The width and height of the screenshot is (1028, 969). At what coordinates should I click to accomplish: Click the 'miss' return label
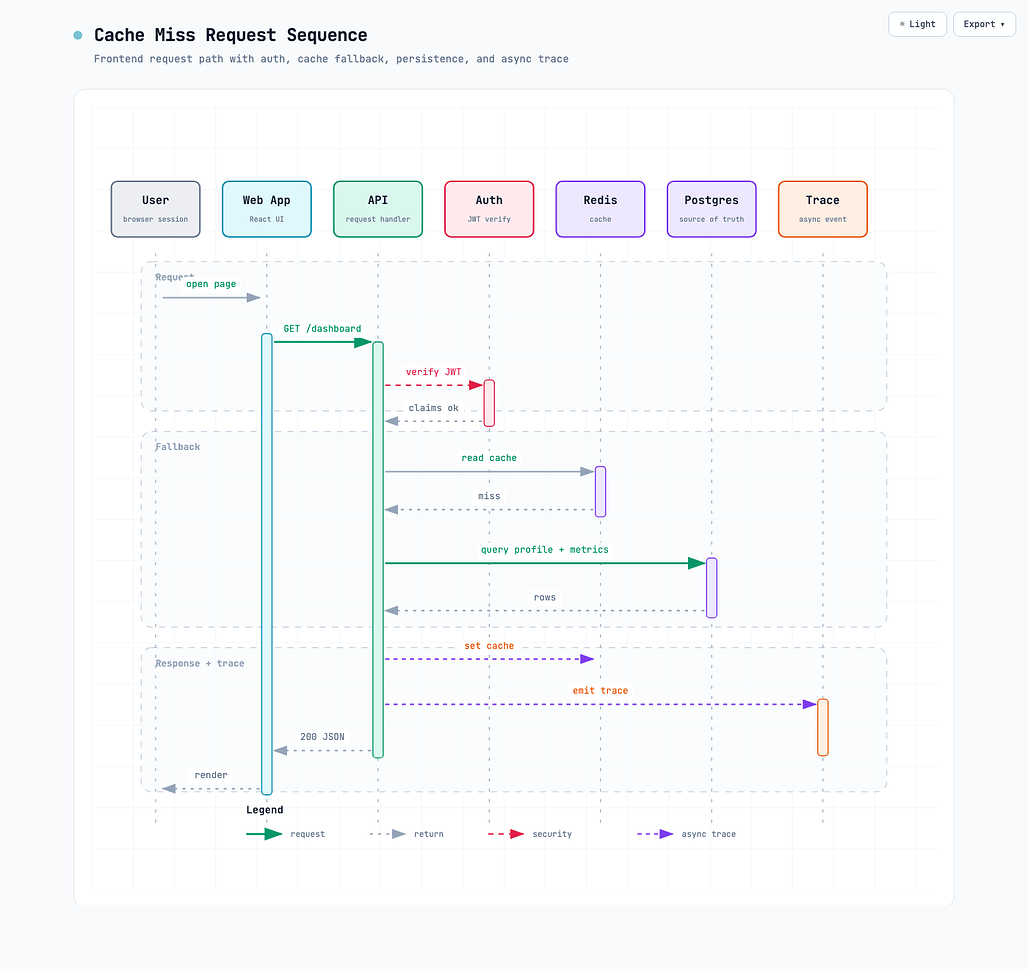(x=489, y=496)
